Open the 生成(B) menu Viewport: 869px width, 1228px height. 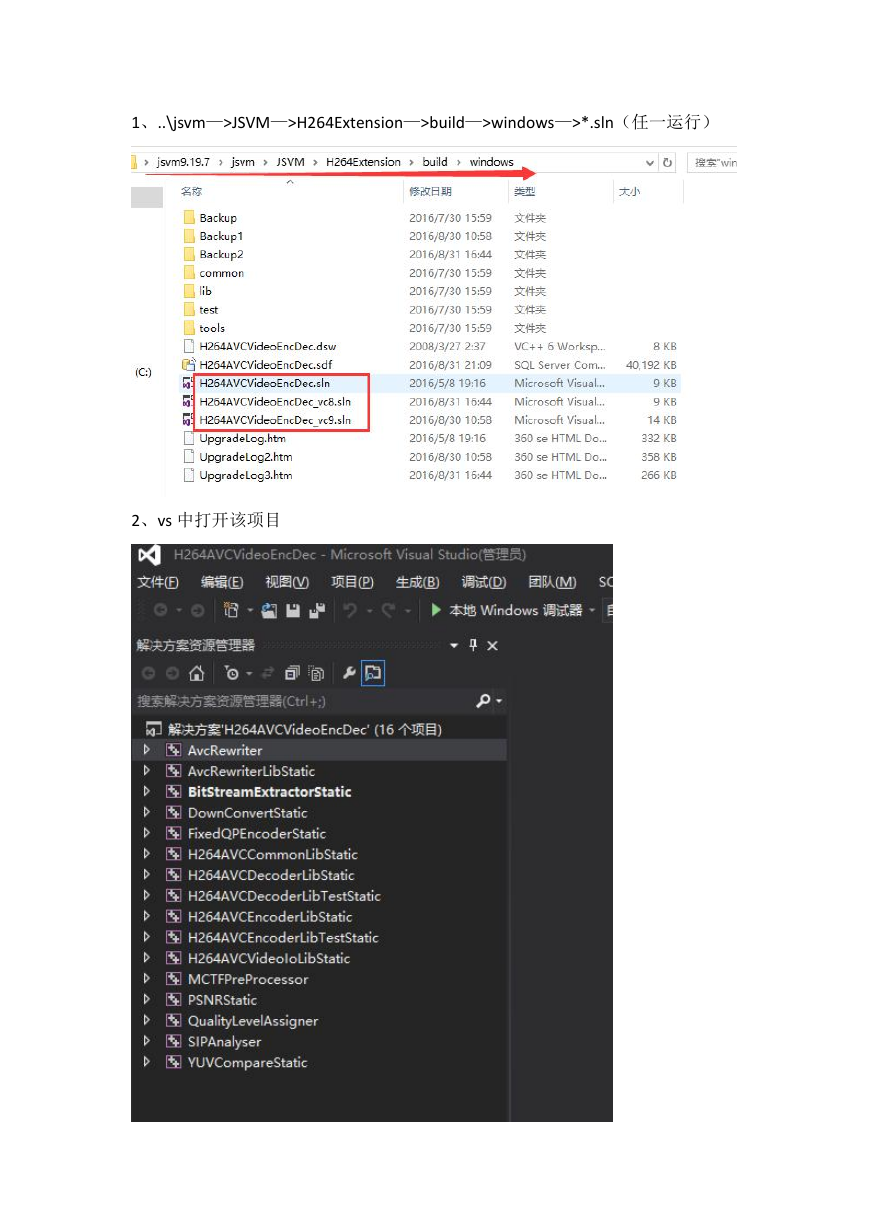418,582
